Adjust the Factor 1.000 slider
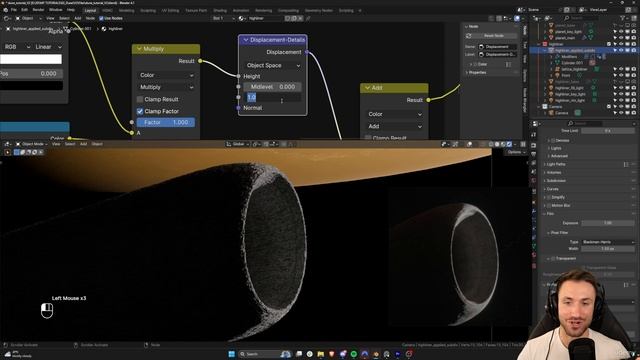The height and width of the screenshot is (360, 640). pos(166,122)
